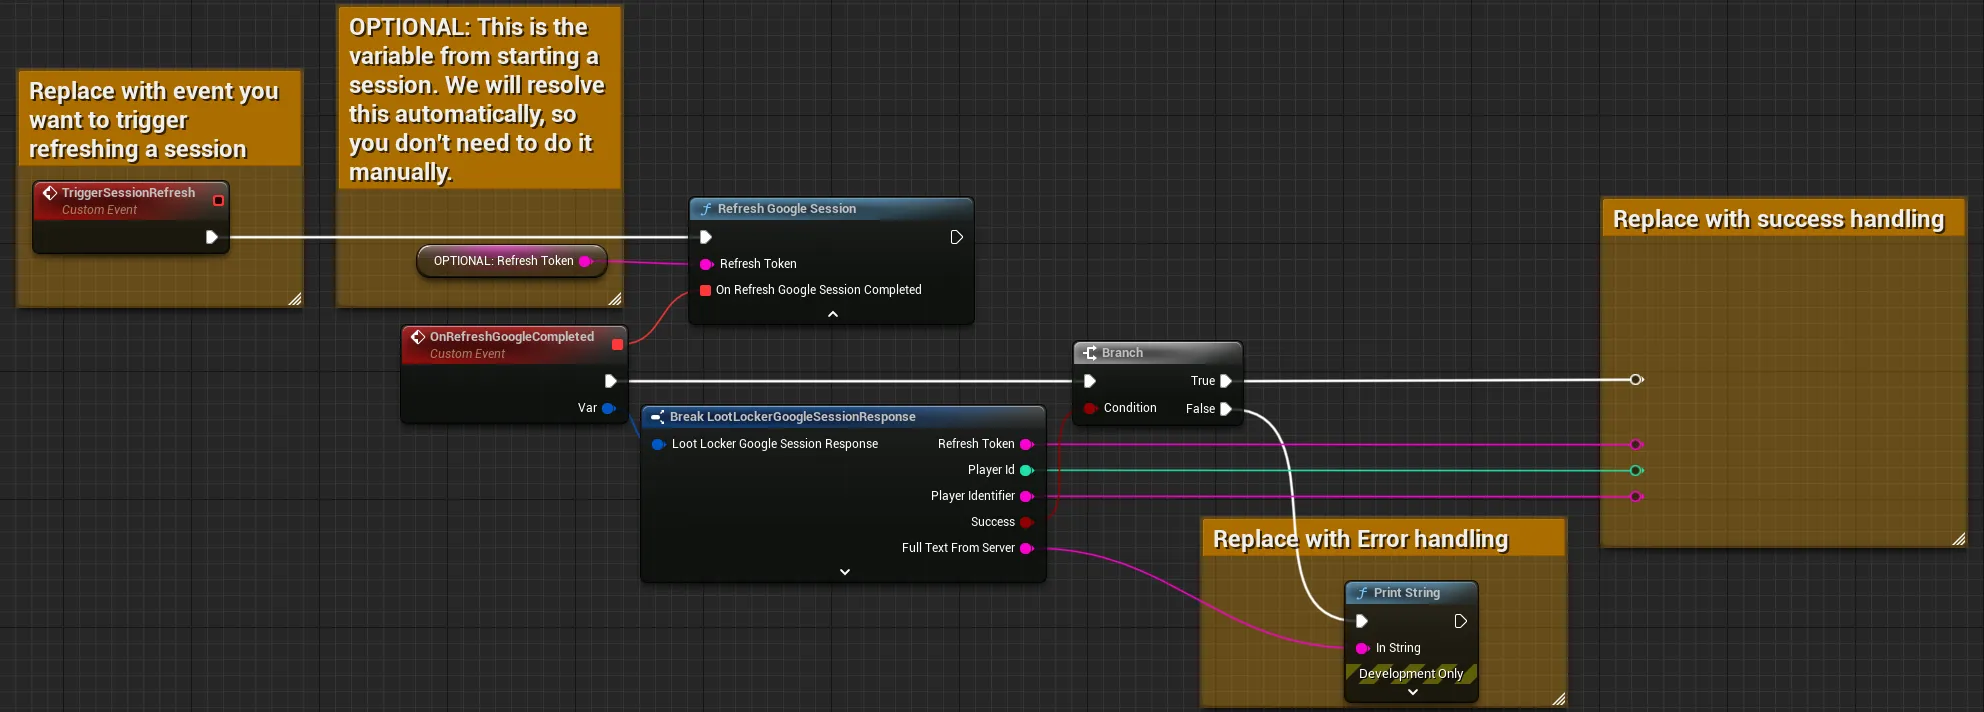Click the Branch node icon
1984x712 pixels.
[1090, 353]
